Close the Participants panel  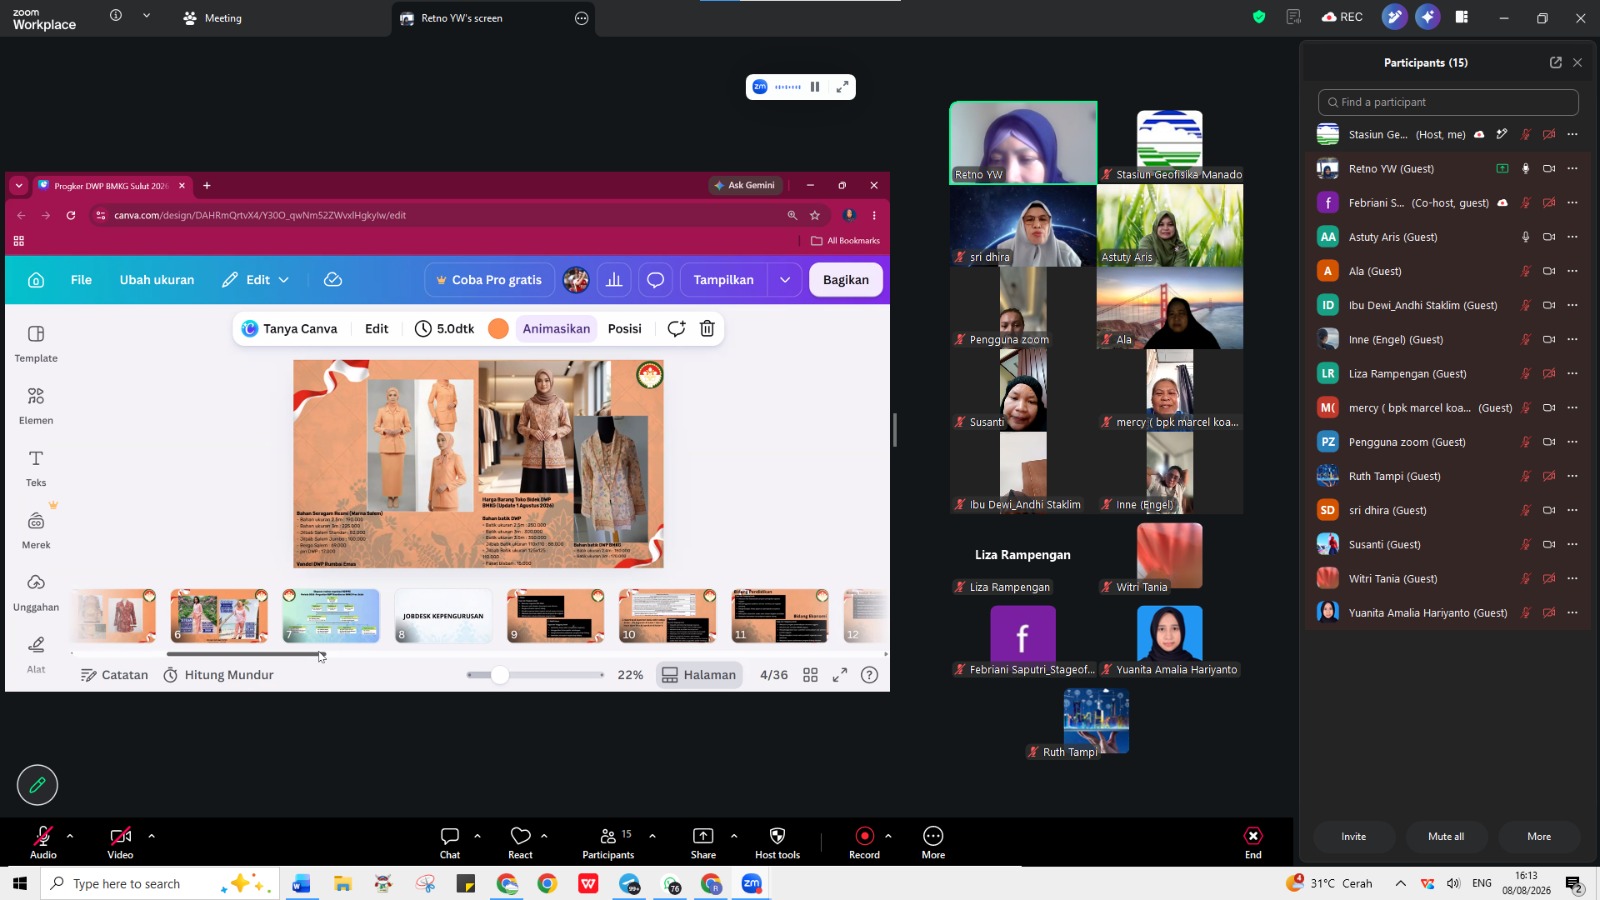[1578, 62]
